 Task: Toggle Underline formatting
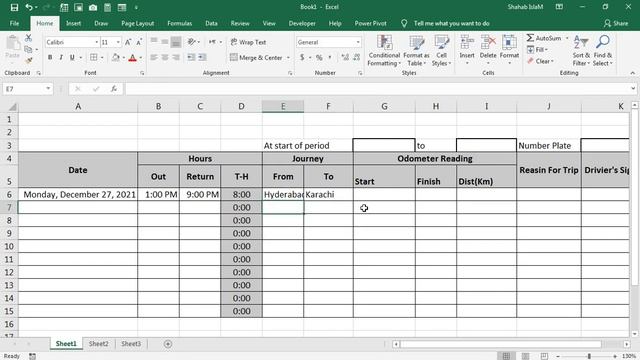(x=72, y=58)
